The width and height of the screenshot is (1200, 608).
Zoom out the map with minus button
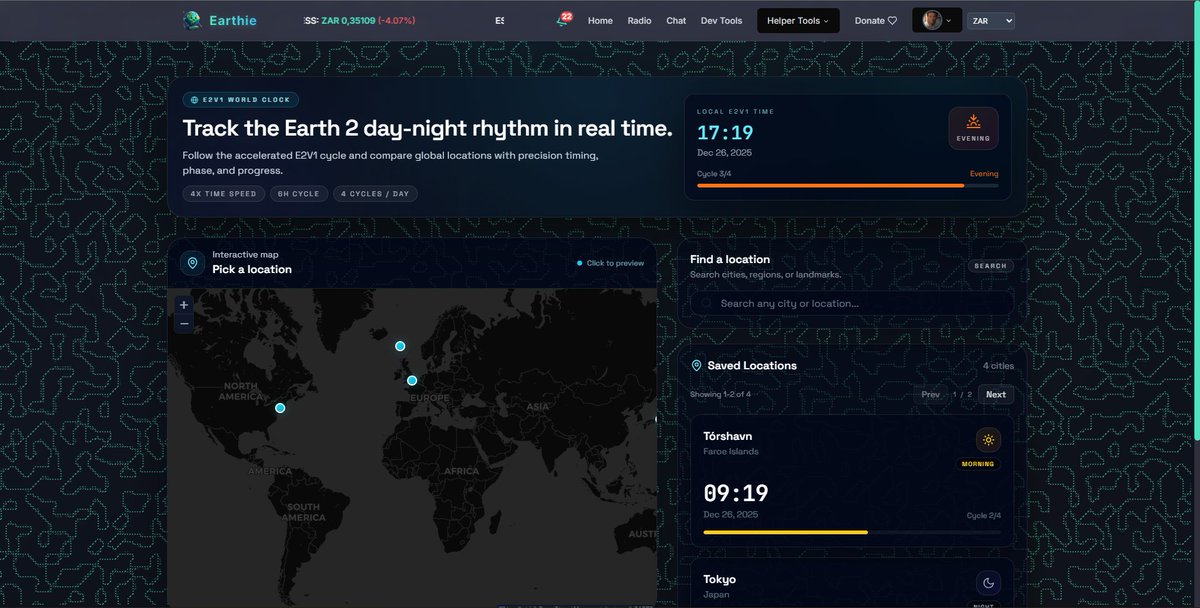183,323
